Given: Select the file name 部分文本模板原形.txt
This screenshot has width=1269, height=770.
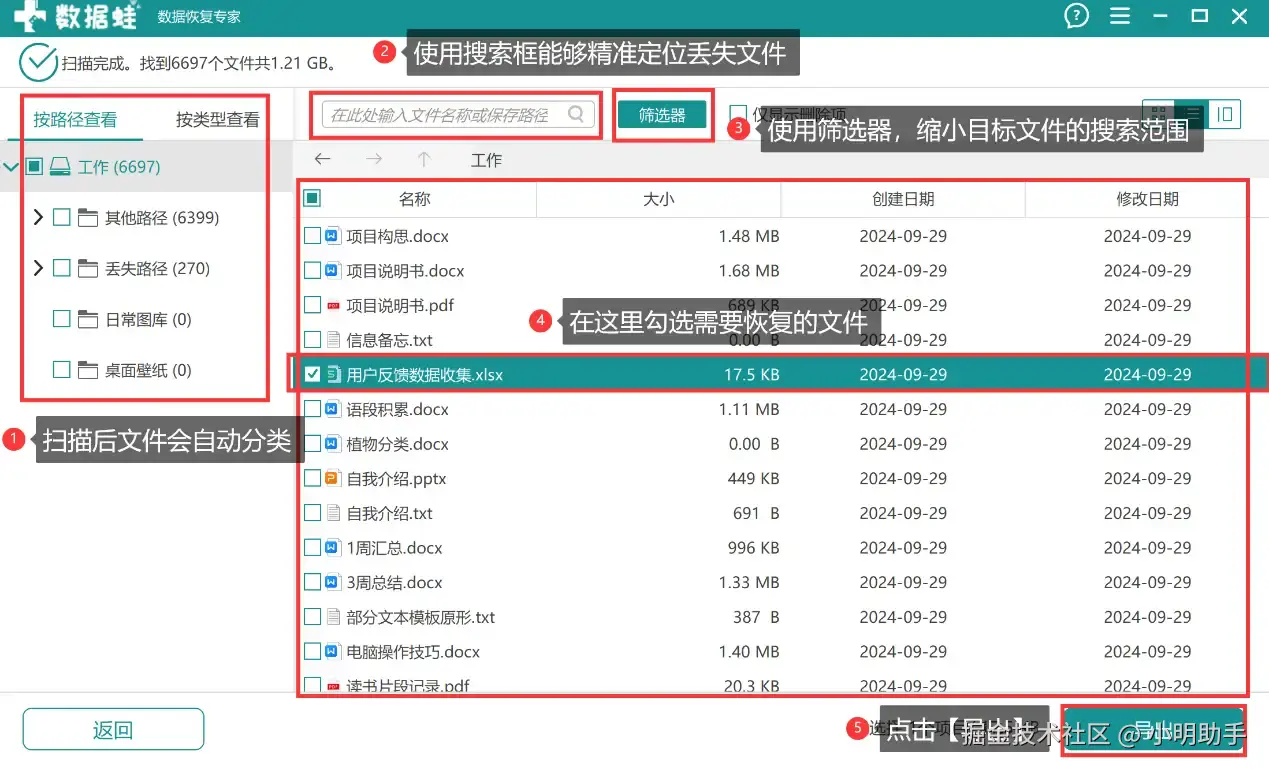Looking at the screenshot, I should point(421,617).
